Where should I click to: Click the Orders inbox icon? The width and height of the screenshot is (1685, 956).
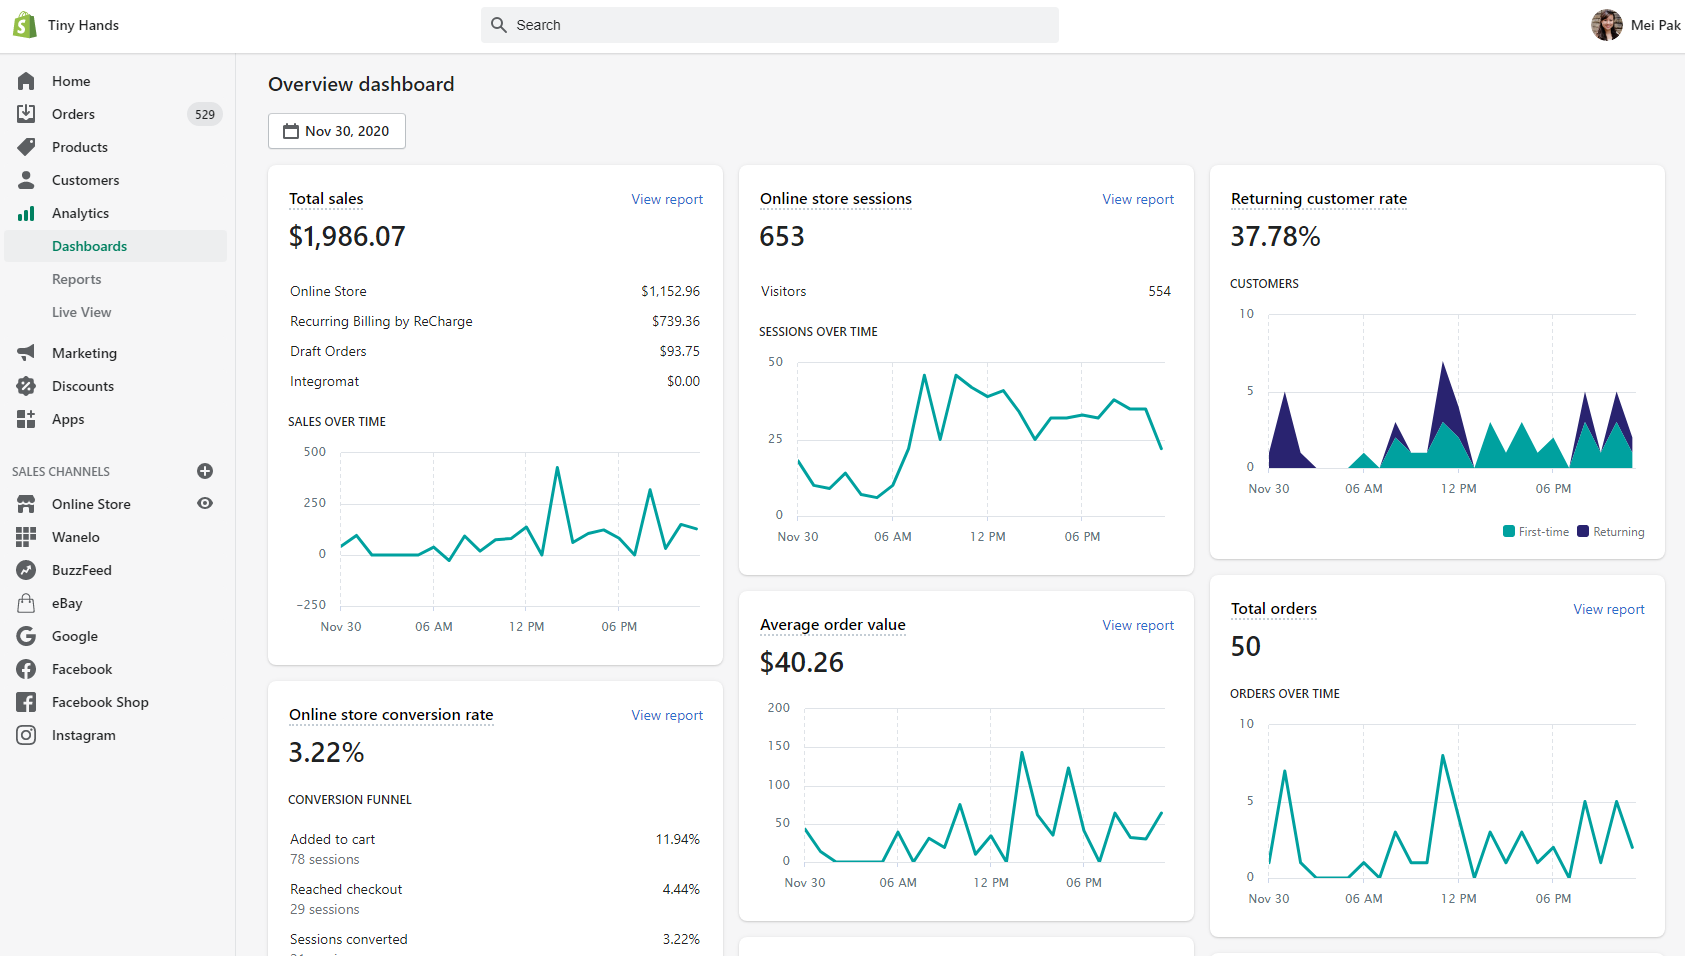point(26,114)
